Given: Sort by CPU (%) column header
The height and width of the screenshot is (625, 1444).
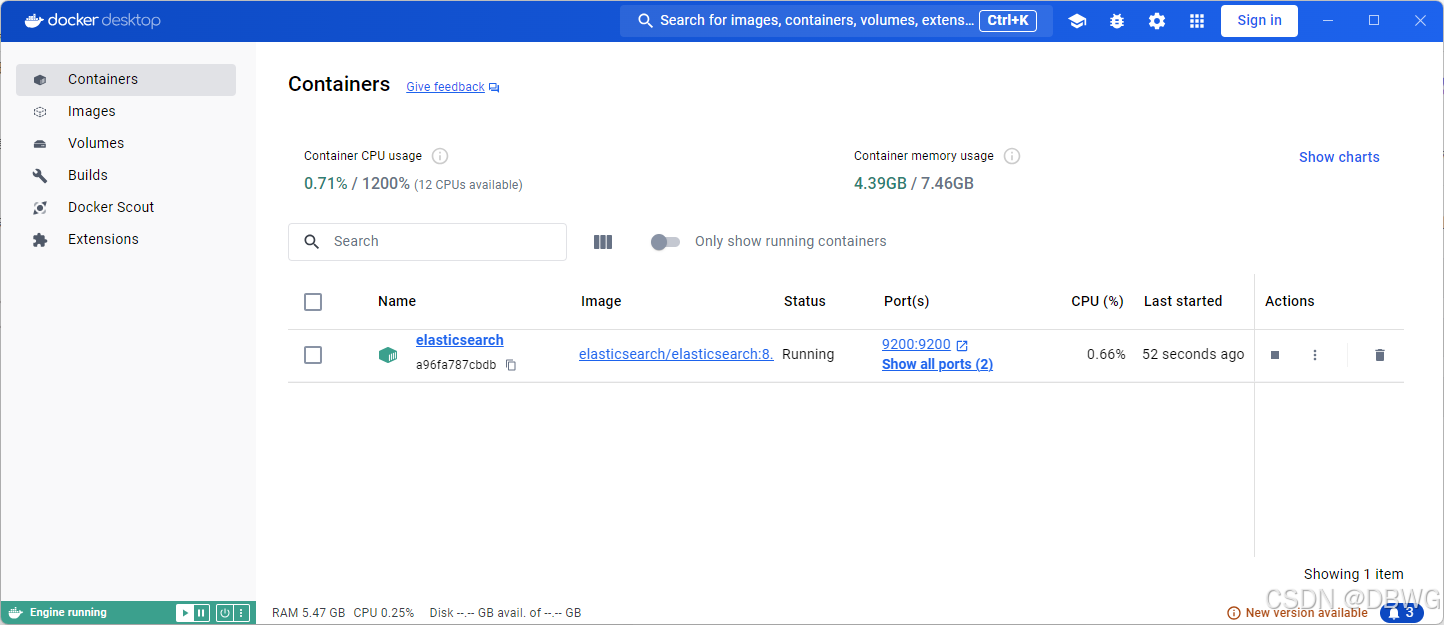Looking at the screenshot, I should (1097, 302).
